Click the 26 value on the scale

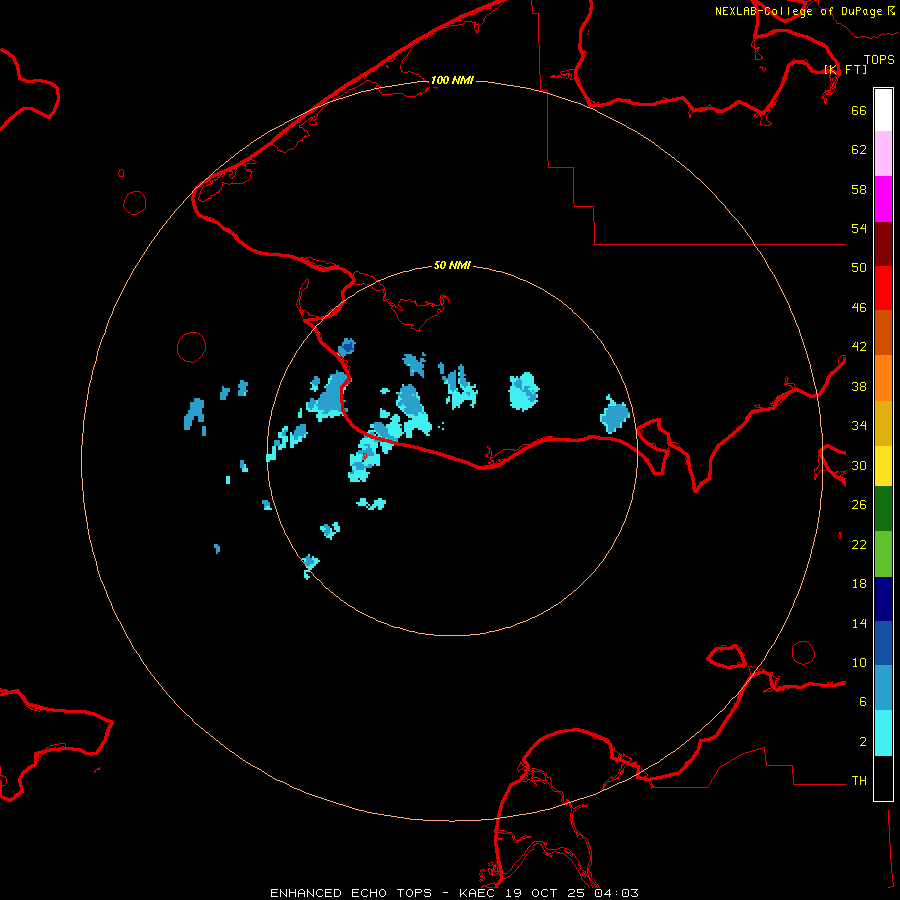pos(859,505)
